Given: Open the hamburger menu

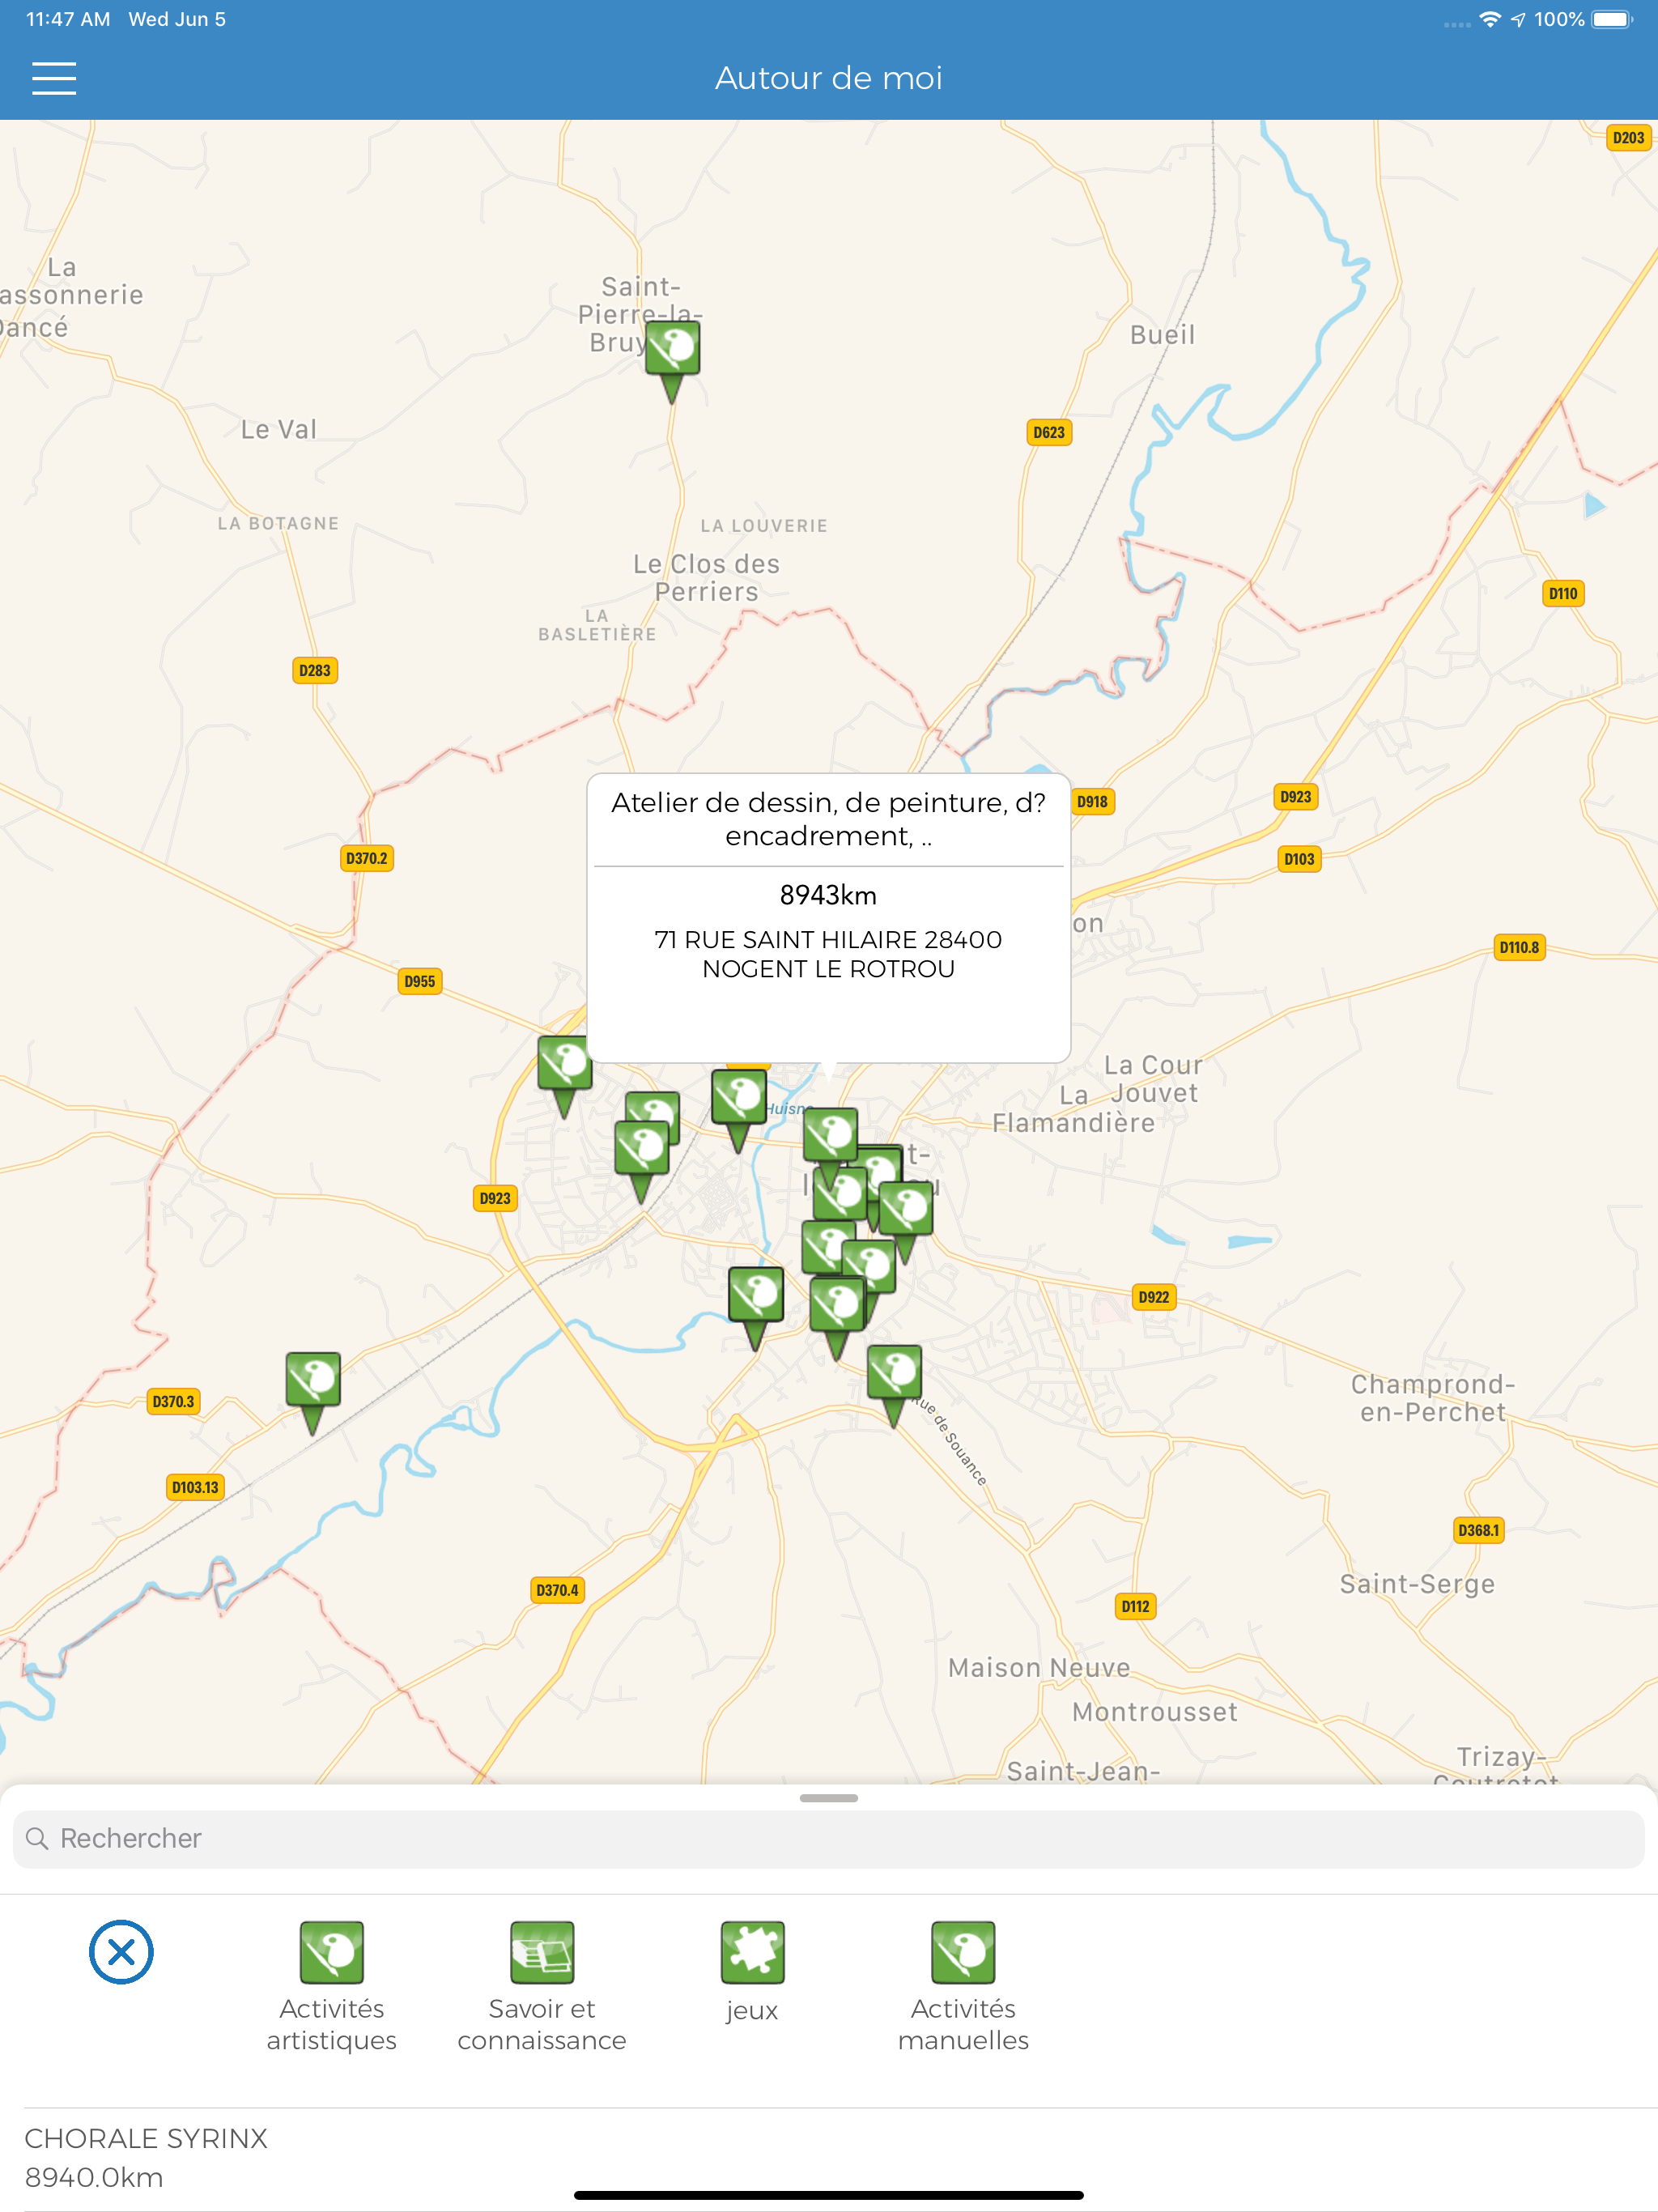Looking at the screenshot, I should [x=54, y=78].
